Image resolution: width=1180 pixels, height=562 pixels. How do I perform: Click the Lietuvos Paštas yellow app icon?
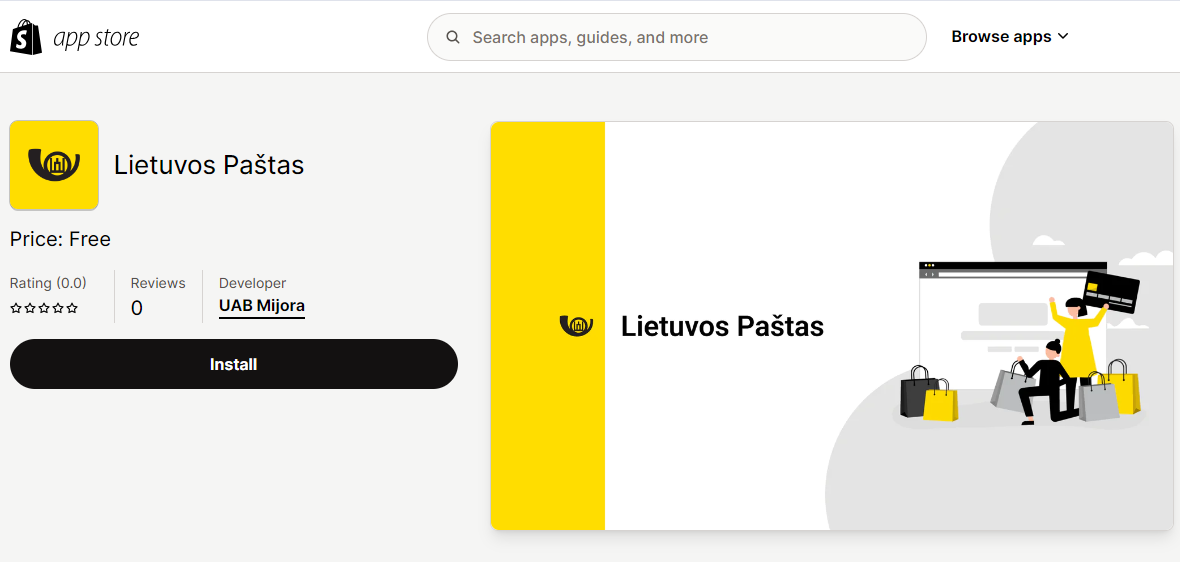(x=54, y=165)
